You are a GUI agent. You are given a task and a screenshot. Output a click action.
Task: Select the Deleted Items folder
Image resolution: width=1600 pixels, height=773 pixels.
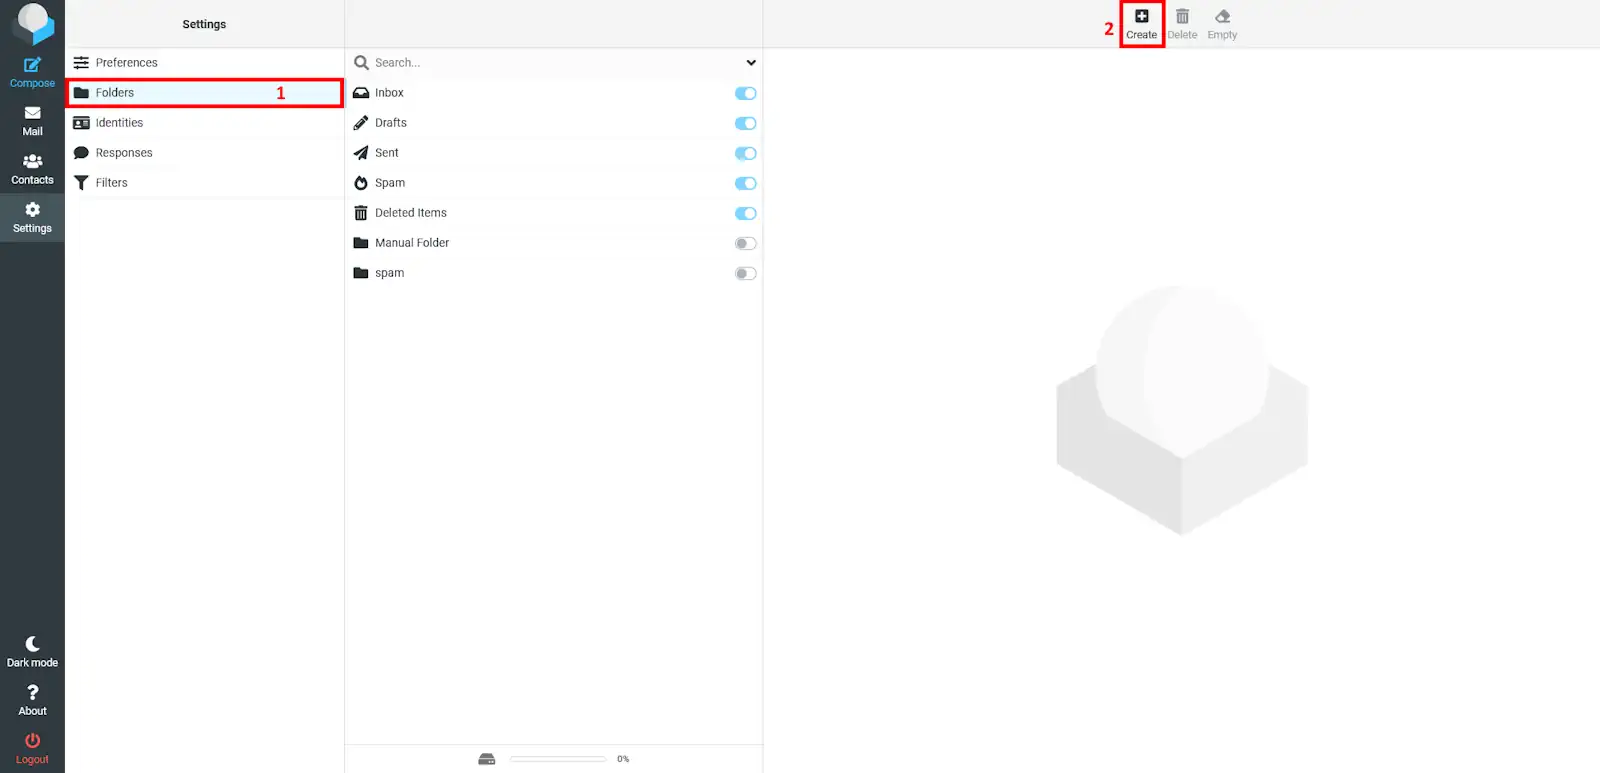click(411, 213)
